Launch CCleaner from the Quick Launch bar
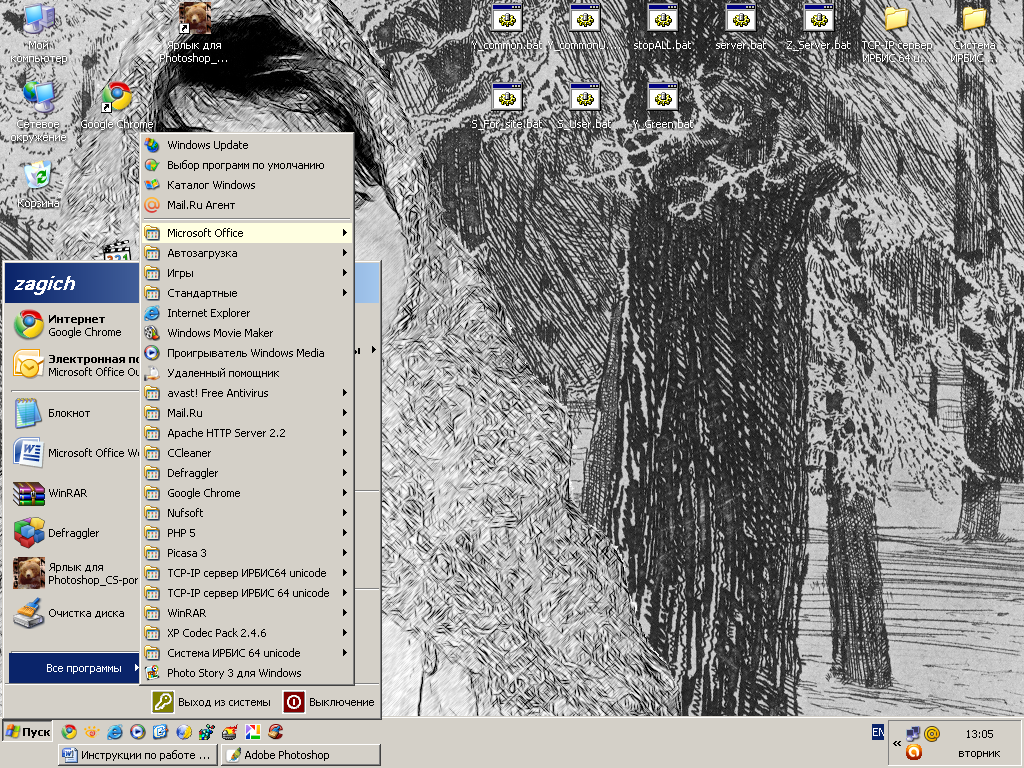The height and width of the screenshot is (768, 1024). (276, 732)
